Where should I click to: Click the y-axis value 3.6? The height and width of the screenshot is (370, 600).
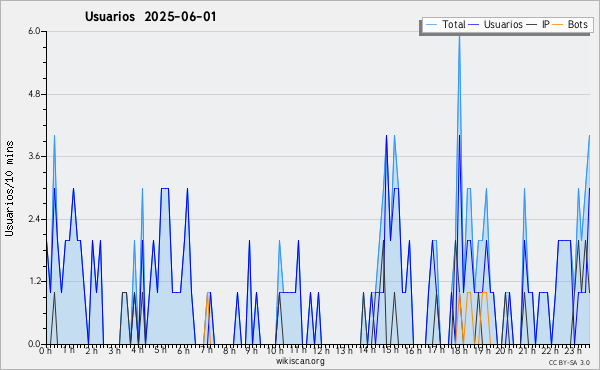34,156
